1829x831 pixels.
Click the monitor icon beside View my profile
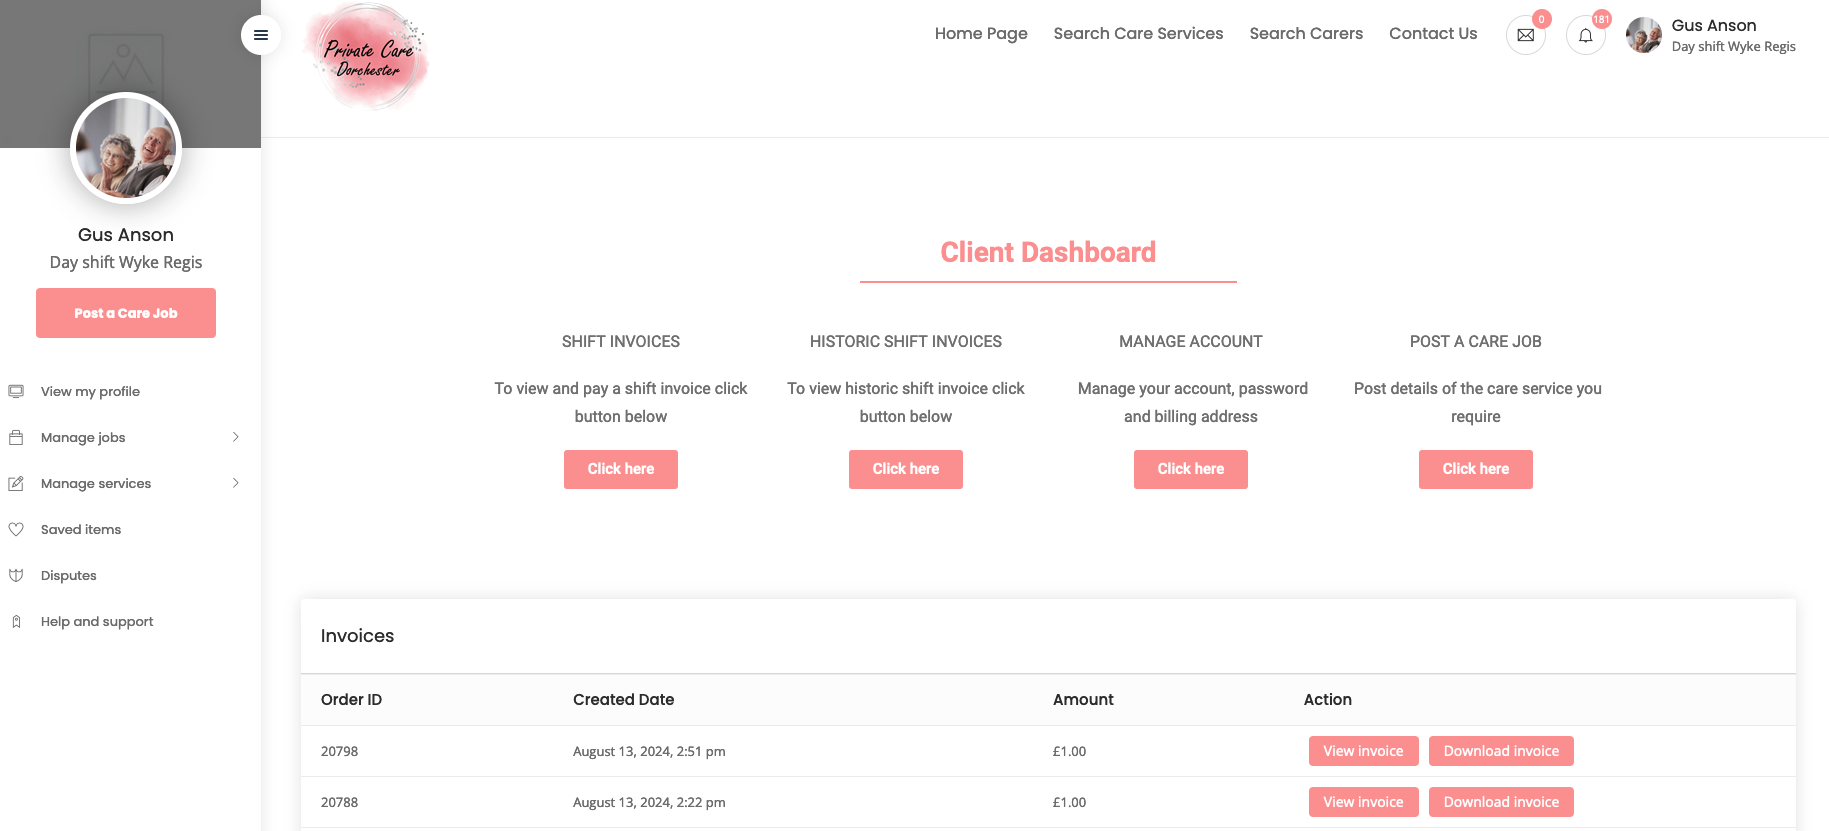(x=16, y=391)
